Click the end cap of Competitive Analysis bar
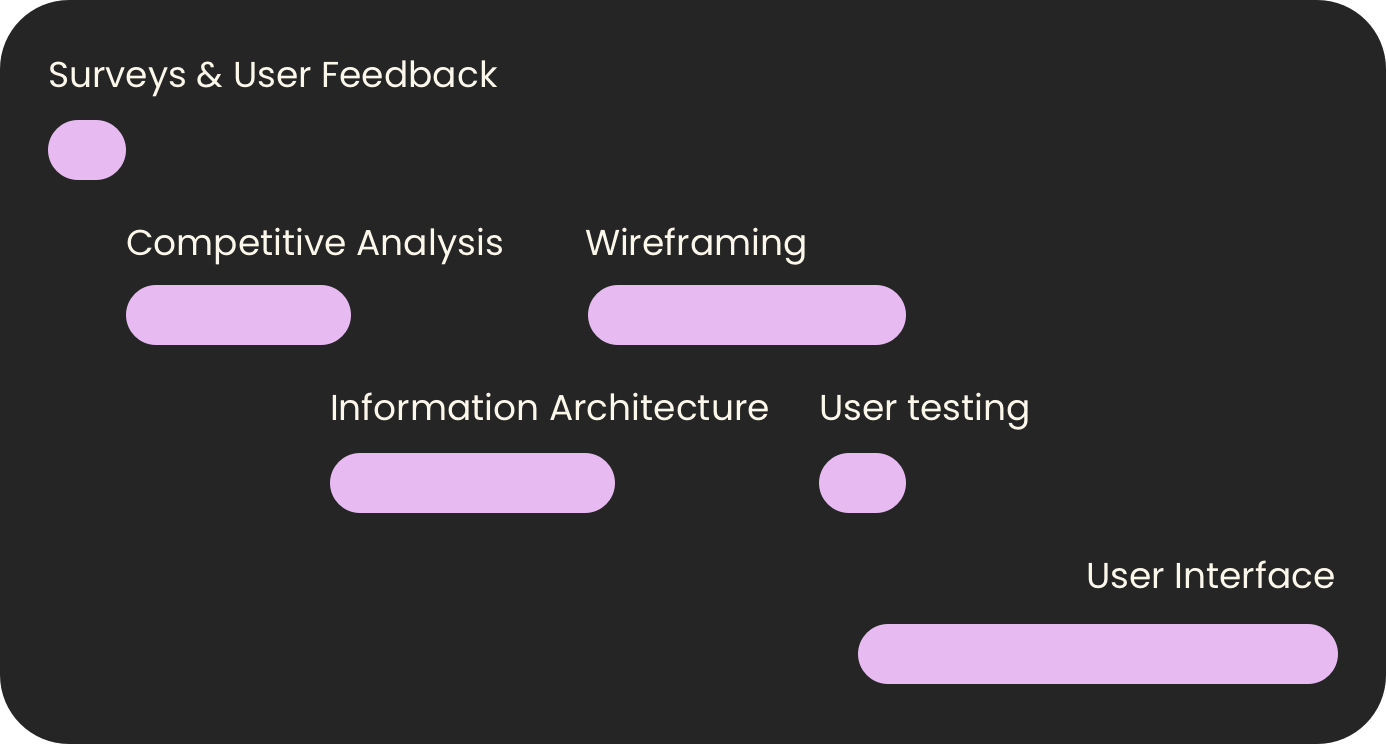Screen dimensions: 1386x744 pyautogui.click(x=336, y=315)
